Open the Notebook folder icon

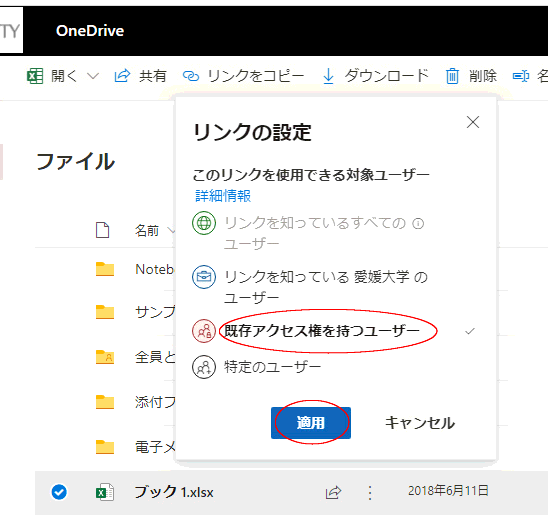[105, 269]
